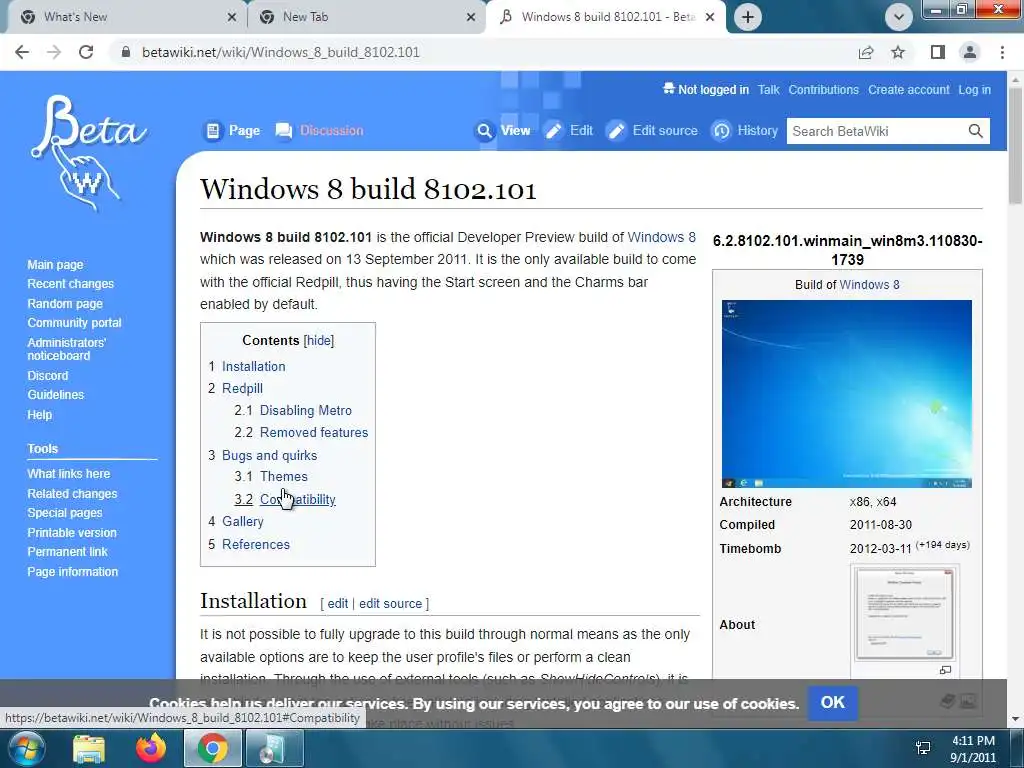Jump to Removed features in contents
This screenshot has width=1024, height=768.
314,432
